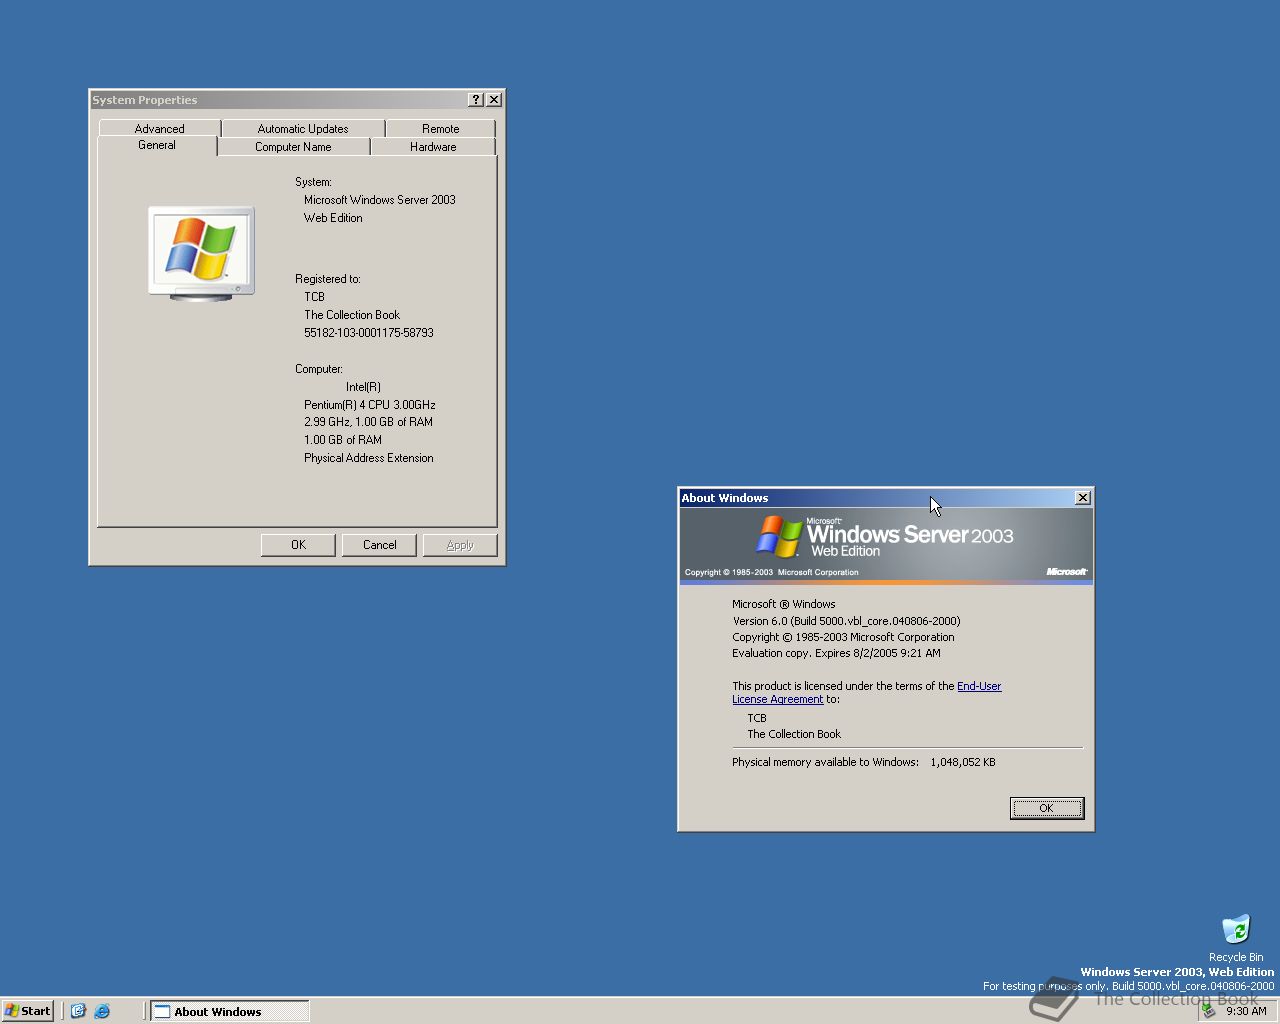The width and height of the screenshot is (1280, 1024).
Task: Click the 1,048,052 KB memory value
Action: (963, 762)
